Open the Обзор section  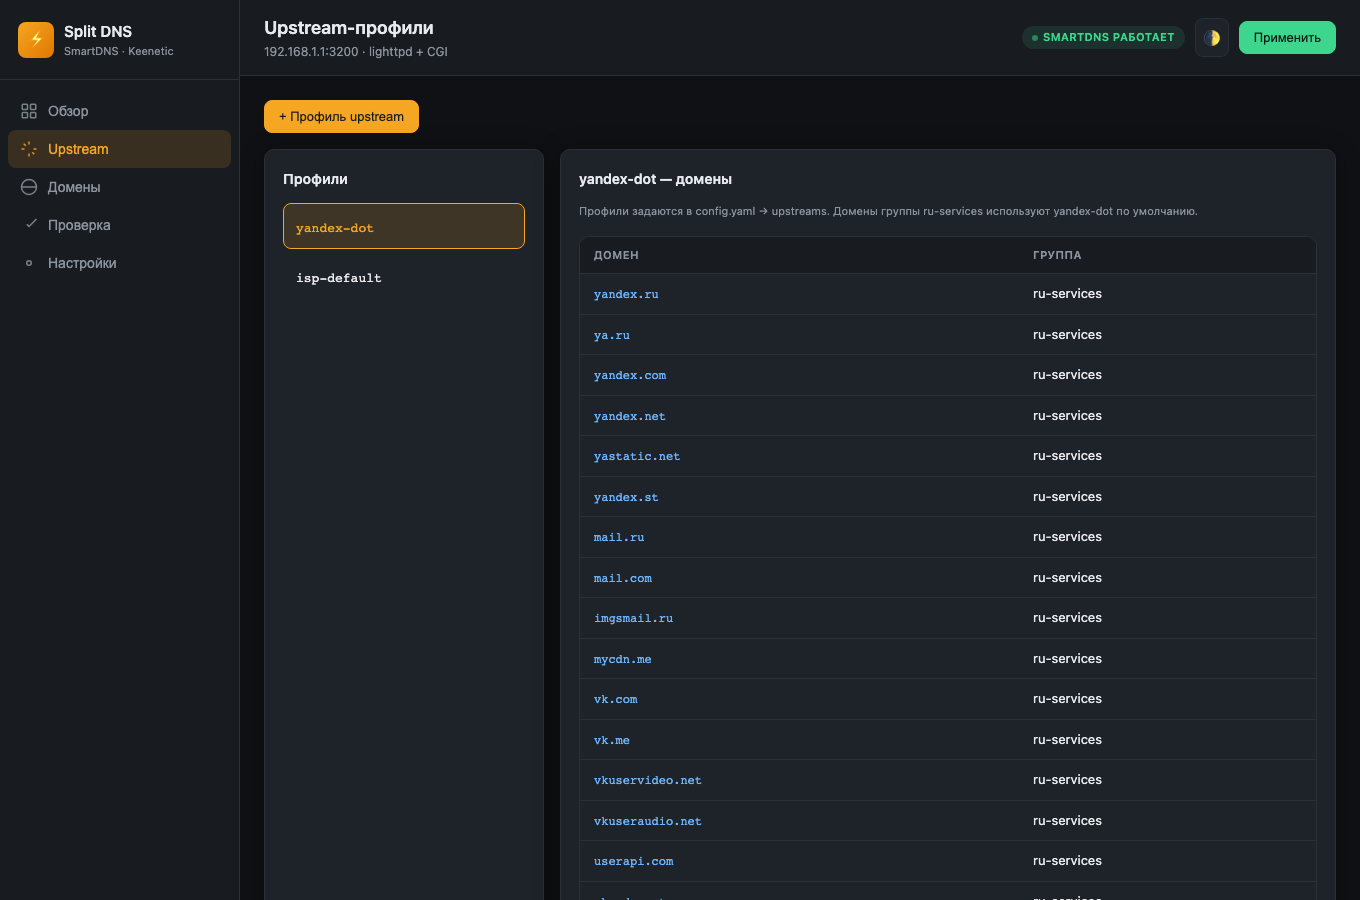click(119, 111)
